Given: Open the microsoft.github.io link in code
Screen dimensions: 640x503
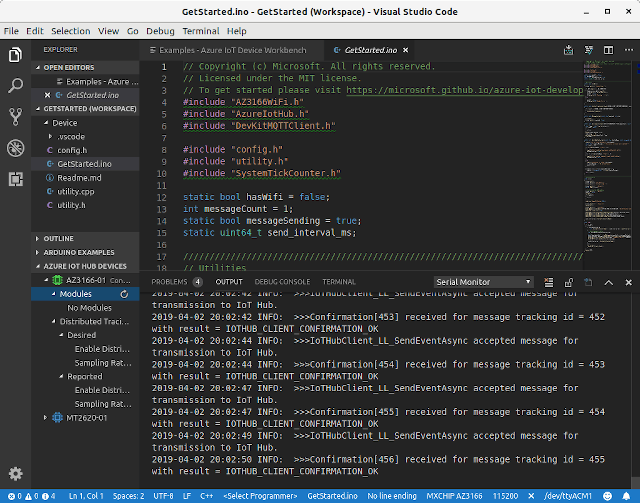Looking at the screenshot, I should pyautogui.click(x=464, y=90).
